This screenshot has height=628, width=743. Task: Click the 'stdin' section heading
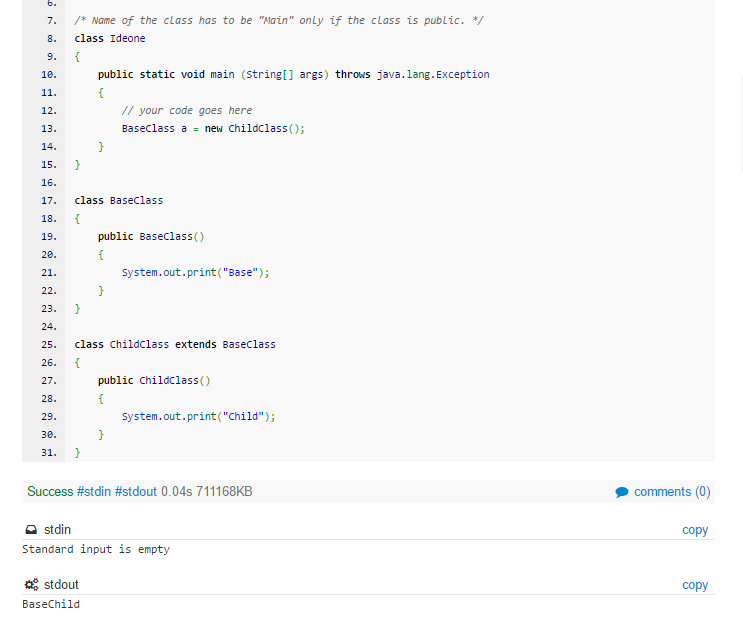57,529
